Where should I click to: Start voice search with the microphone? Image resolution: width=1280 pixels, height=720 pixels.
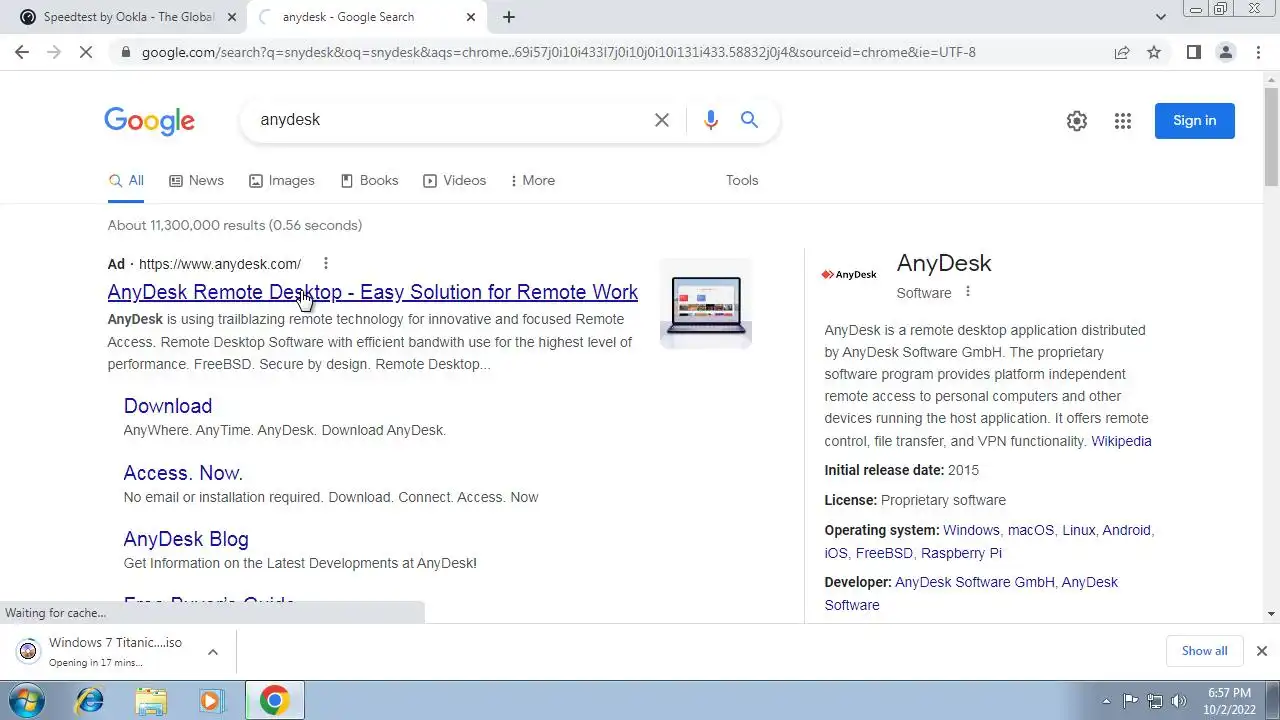pyautogui.click(x=711, y=120)
